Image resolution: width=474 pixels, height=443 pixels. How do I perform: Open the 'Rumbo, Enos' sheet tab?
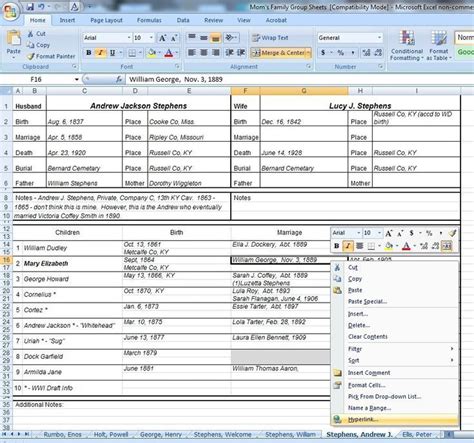[62, 435]
